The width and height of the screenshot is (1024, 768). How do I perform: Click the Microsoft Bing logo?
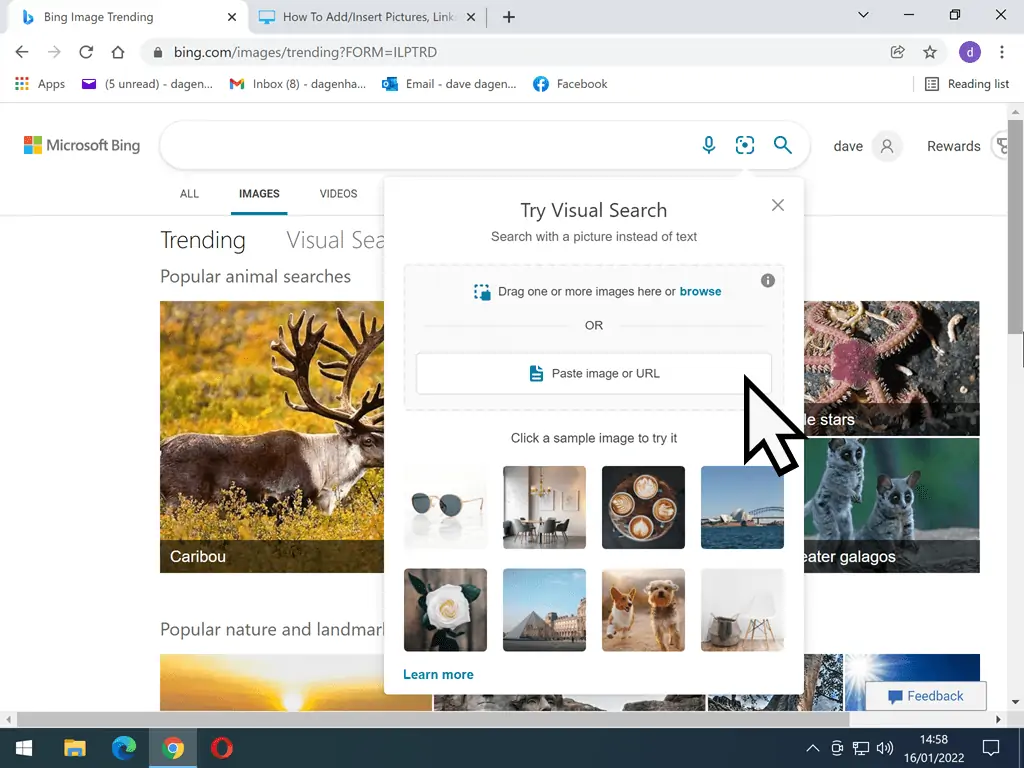click(81, 145)
